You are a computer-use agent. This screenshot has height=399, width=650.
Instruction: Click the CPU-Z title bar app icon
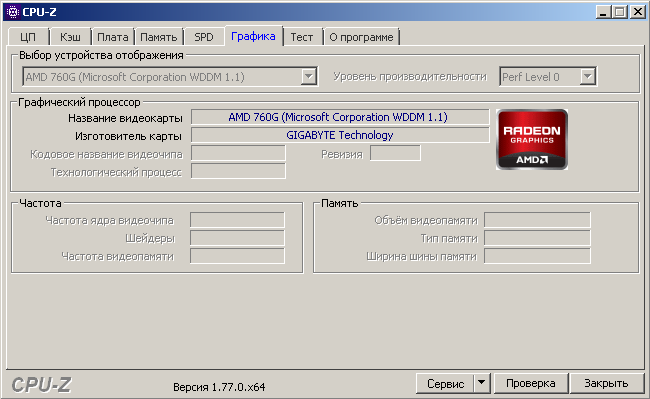tap(13, 12)
